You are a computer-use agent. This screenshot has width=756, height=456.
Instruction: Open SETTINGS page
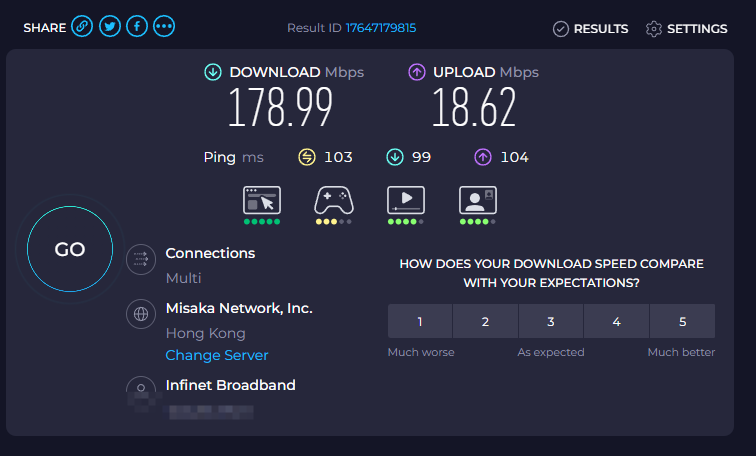[687, 29]
